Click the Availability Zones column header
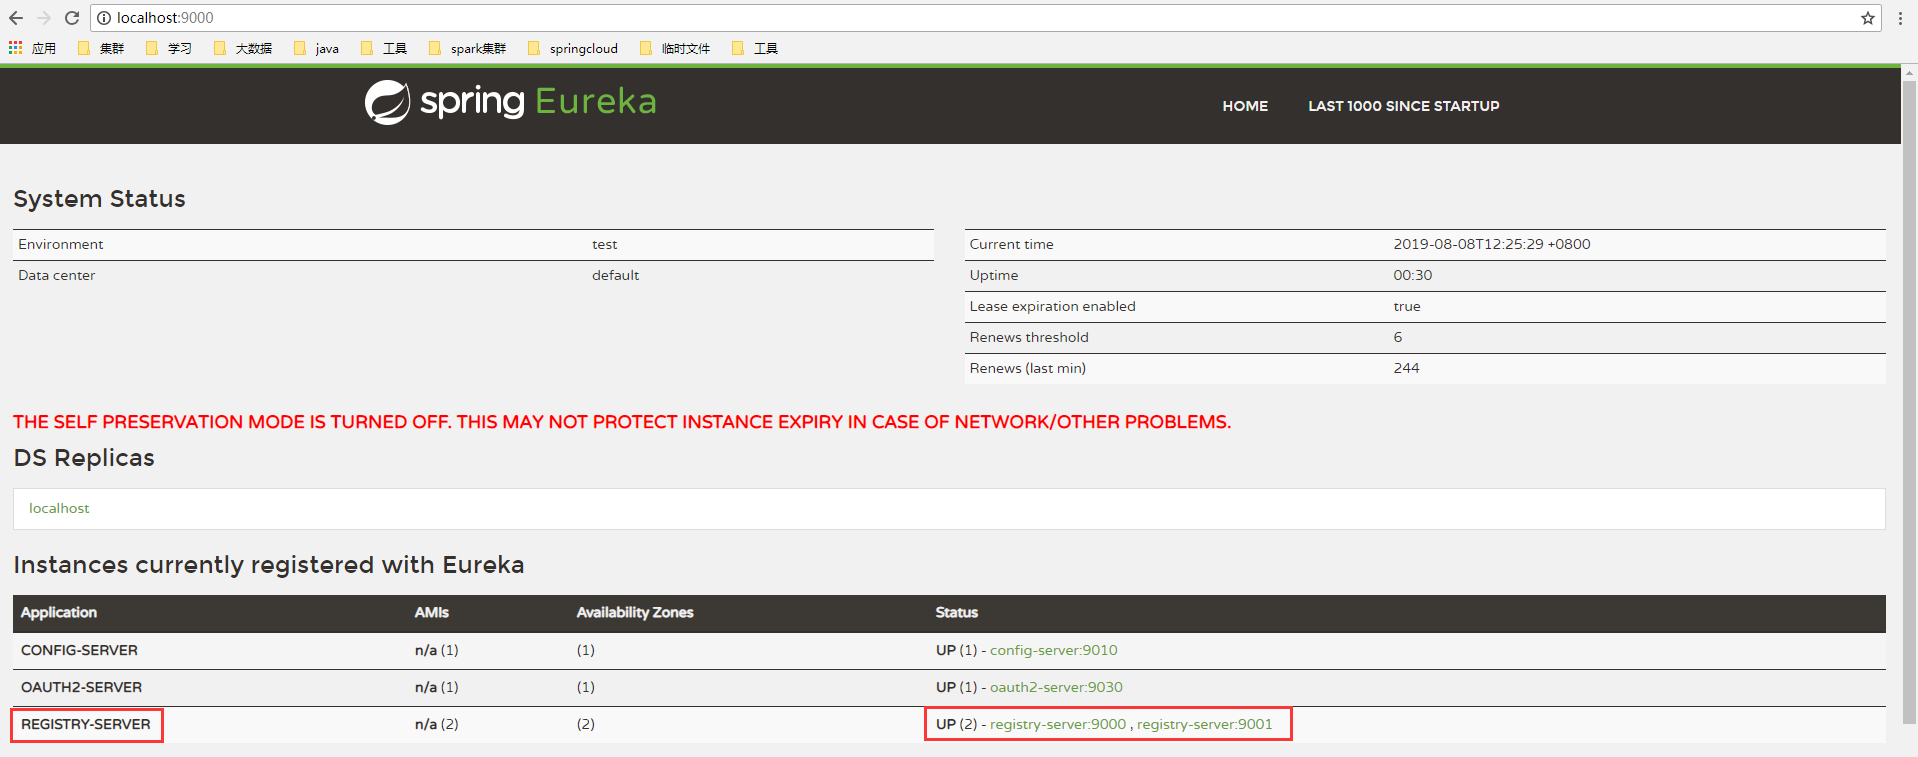 [x=635, y=612]
